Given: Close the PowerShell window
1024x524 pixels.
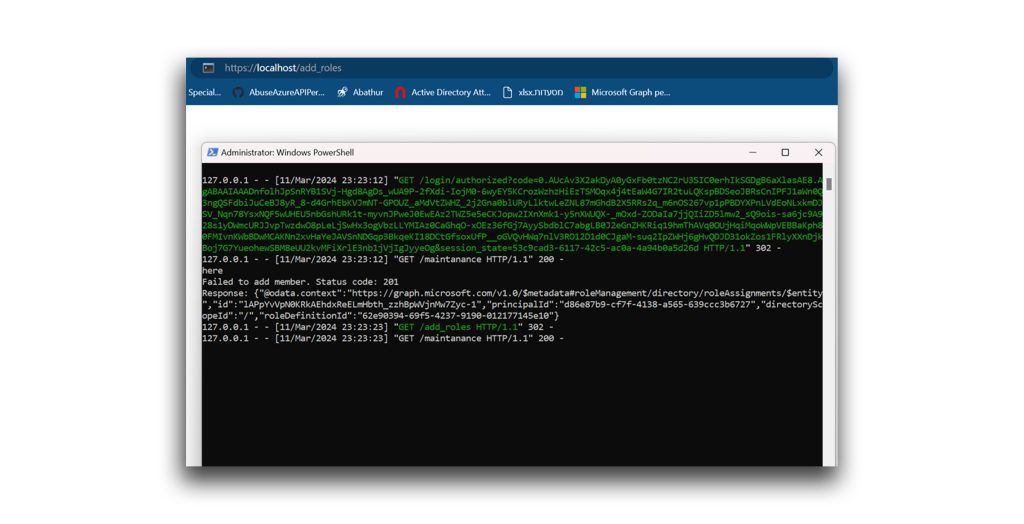Looking at the screenshot, I should tap(818, 152).
